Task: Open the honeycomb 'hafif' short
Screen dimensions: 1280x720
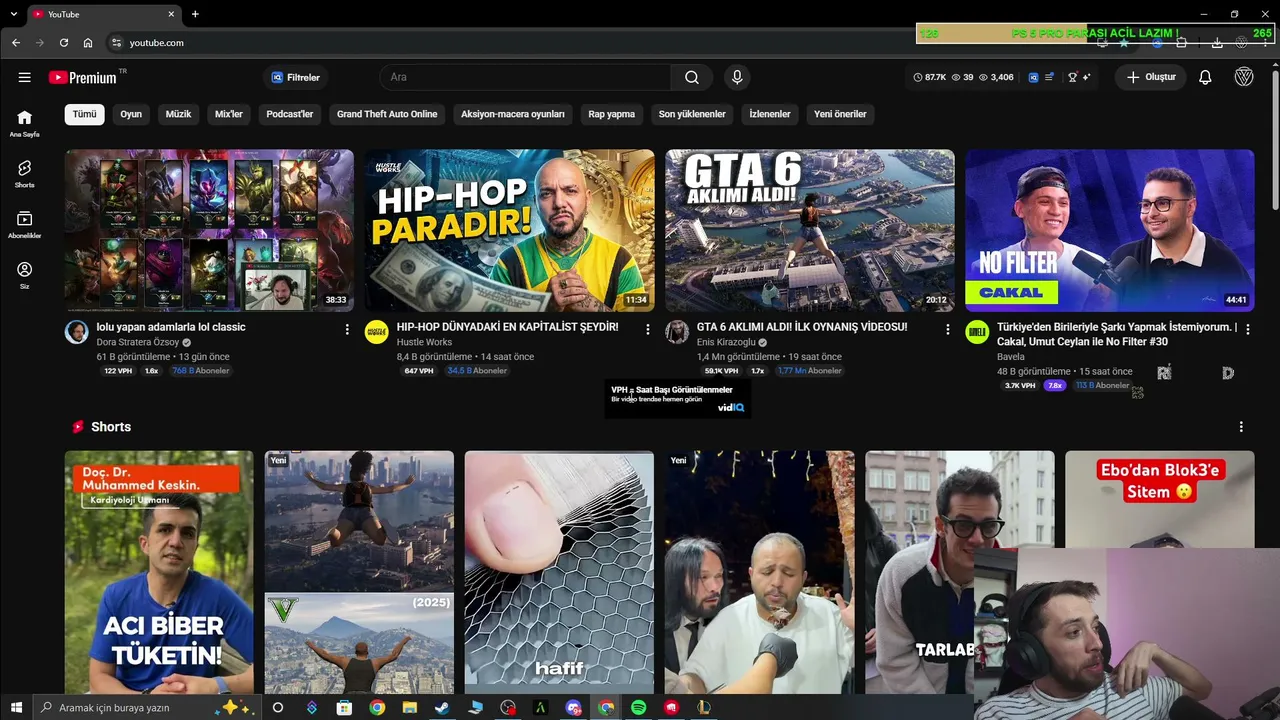Action: [559, 572]
